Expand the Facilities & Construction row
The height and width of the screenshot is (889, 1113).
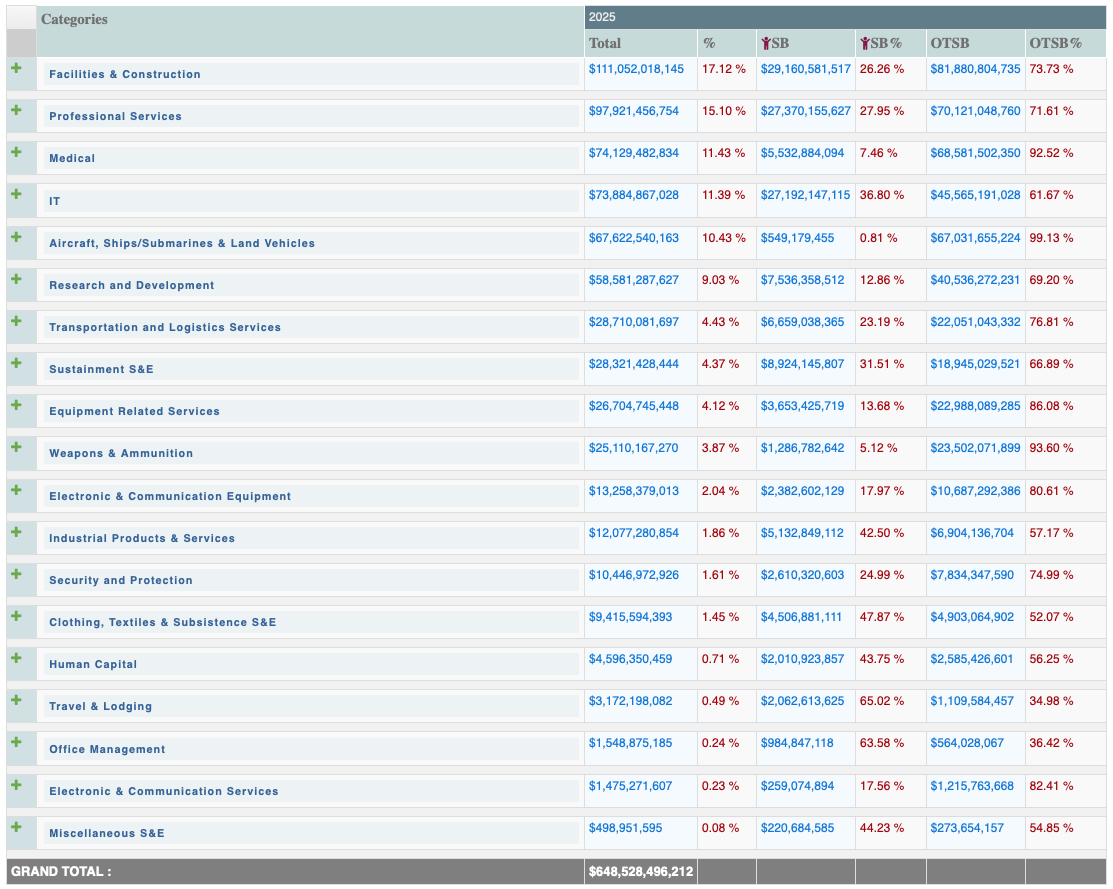coord(16,68)
